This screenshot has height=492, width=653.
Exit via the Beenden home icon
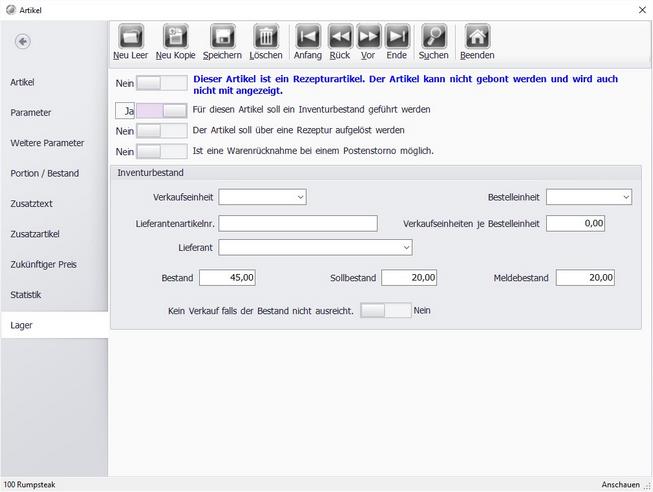(x=477, y=37)
